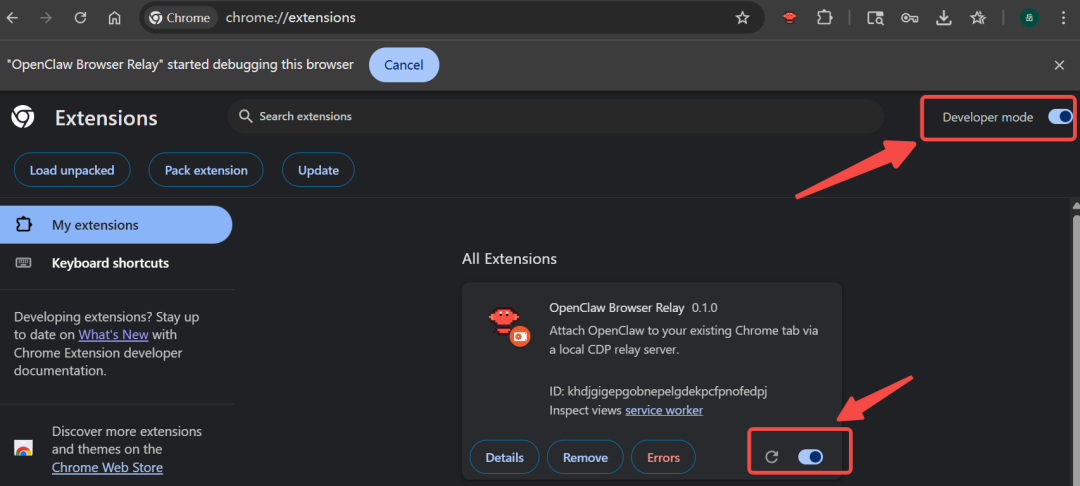Screen dimensions: 1080x486
Task: Go back with the browser back arrow
Action: [x=12, y=18]
